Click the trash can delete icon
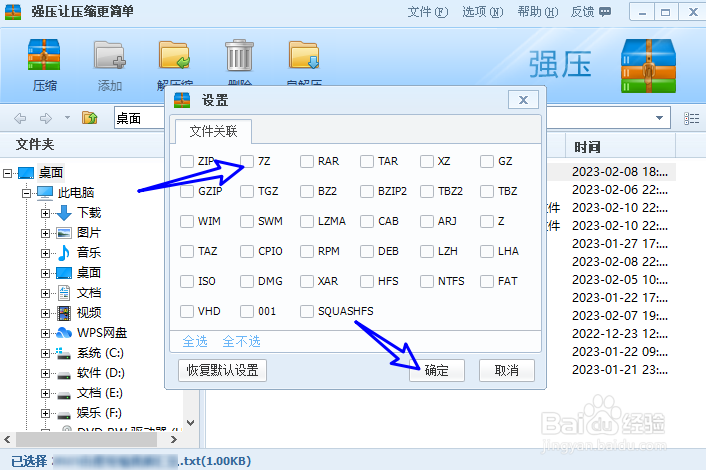 click(x=239, y=55)
